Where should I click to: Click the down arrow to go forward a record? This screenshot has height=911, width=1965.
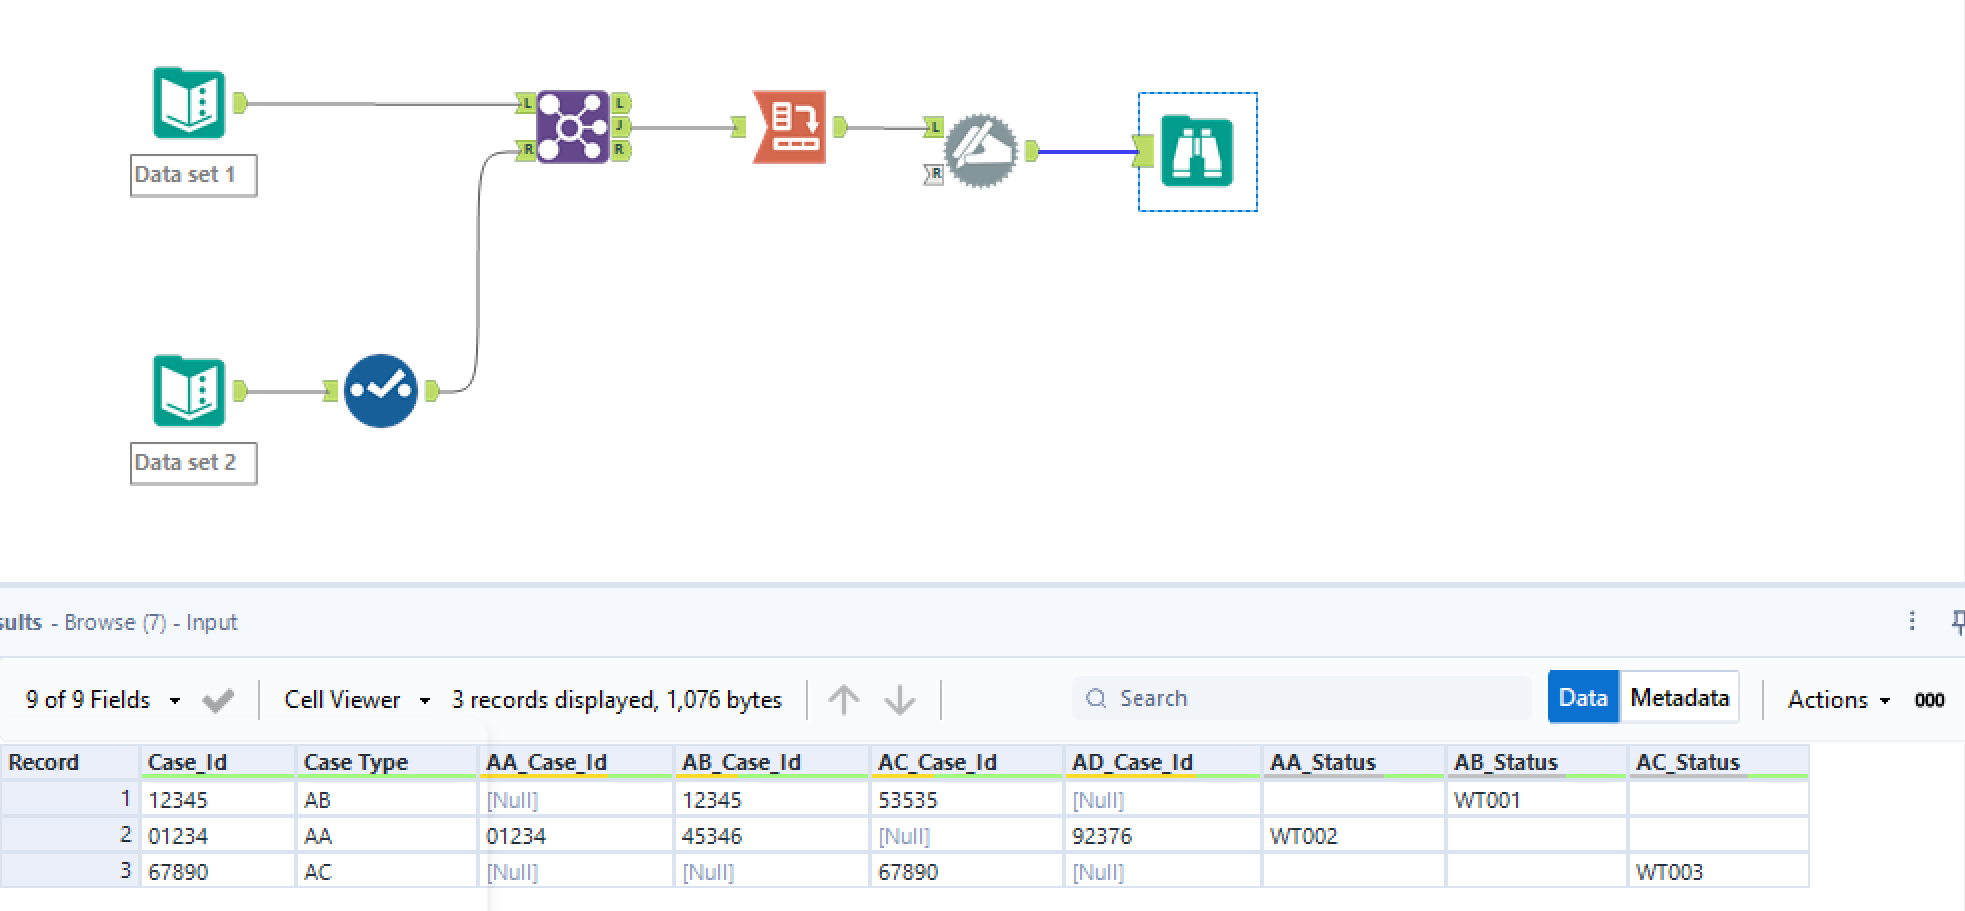tap(899, 699)
